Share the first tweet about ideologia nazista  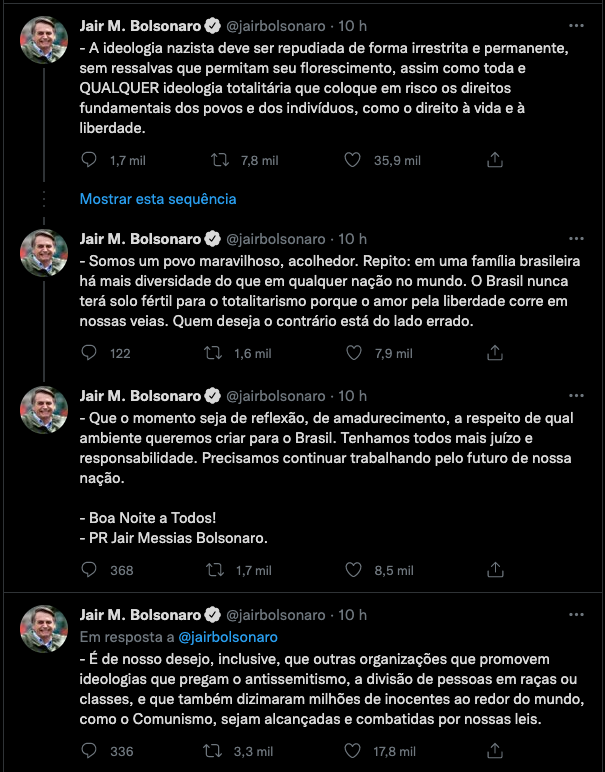click(493, 160)
